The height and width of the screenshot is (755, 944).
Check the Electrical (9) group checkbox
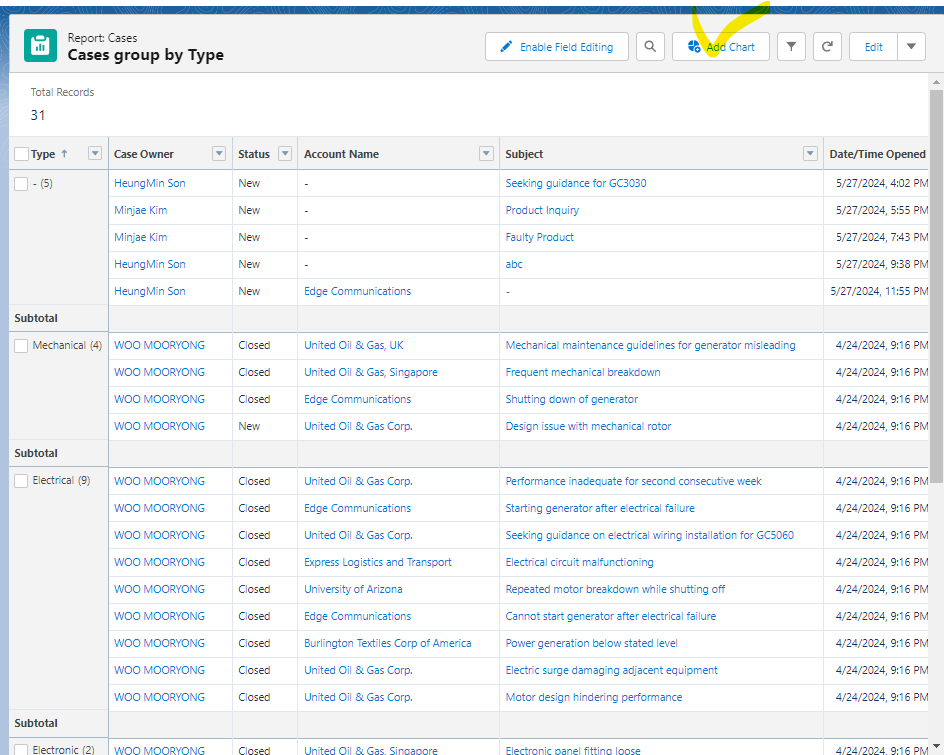click(21, 480)
